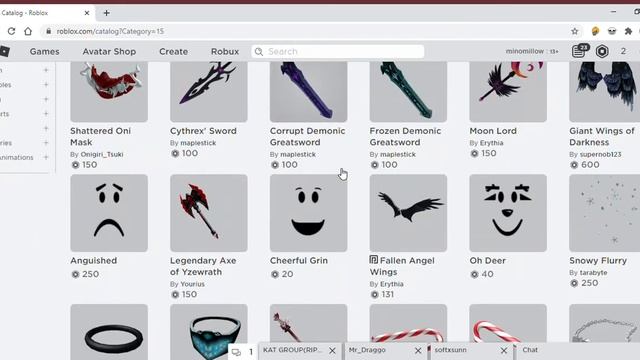This screenshot has width=640, height=360.
Task: Open the Corrupt Demonic Greatsword title
Action: 307,136
